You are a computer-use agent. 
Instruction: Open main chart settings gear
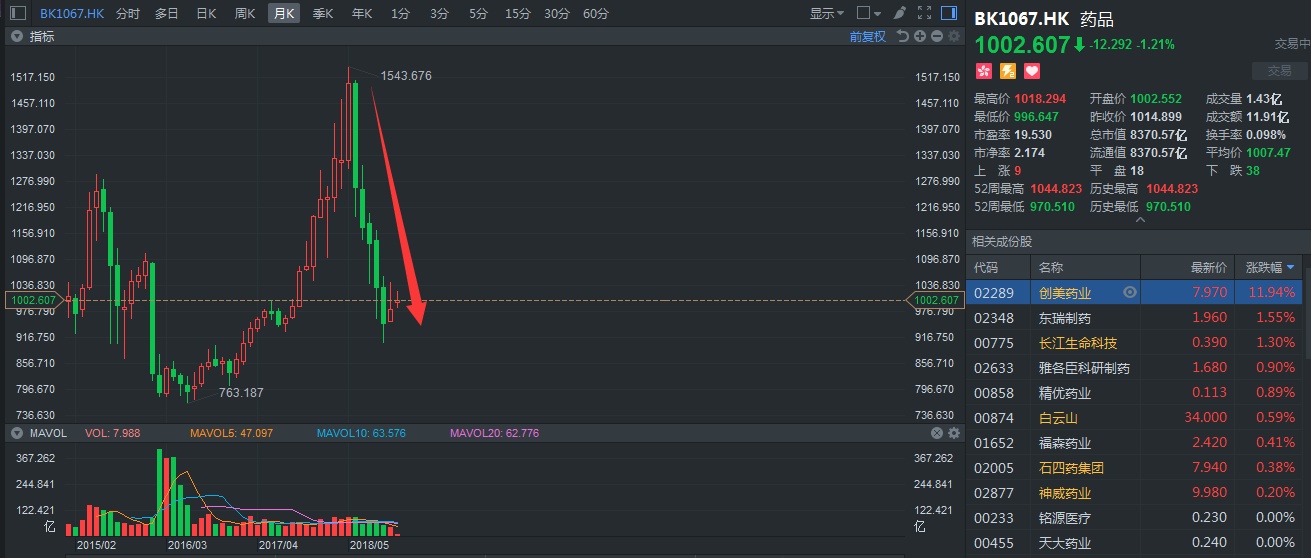(953, 36)
